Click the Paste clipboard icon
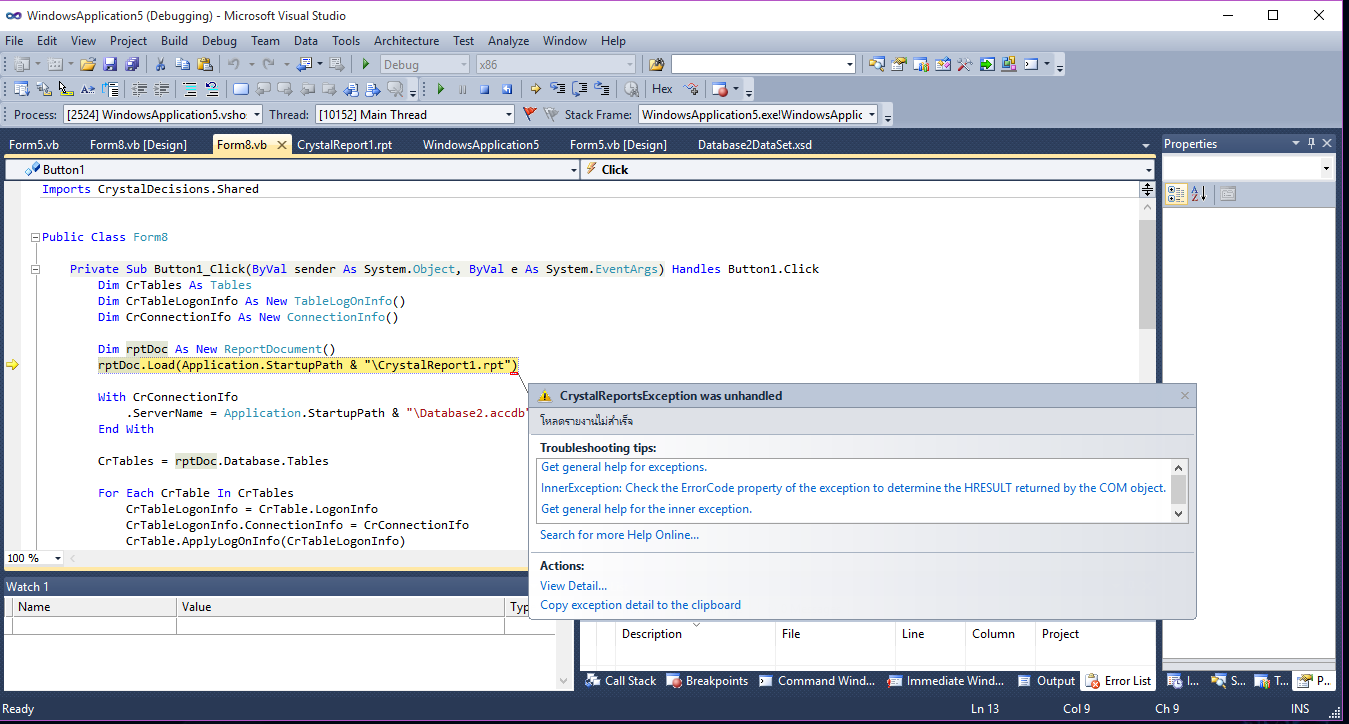This screenshot has width=1349, height=724. [x=204, y=64]
